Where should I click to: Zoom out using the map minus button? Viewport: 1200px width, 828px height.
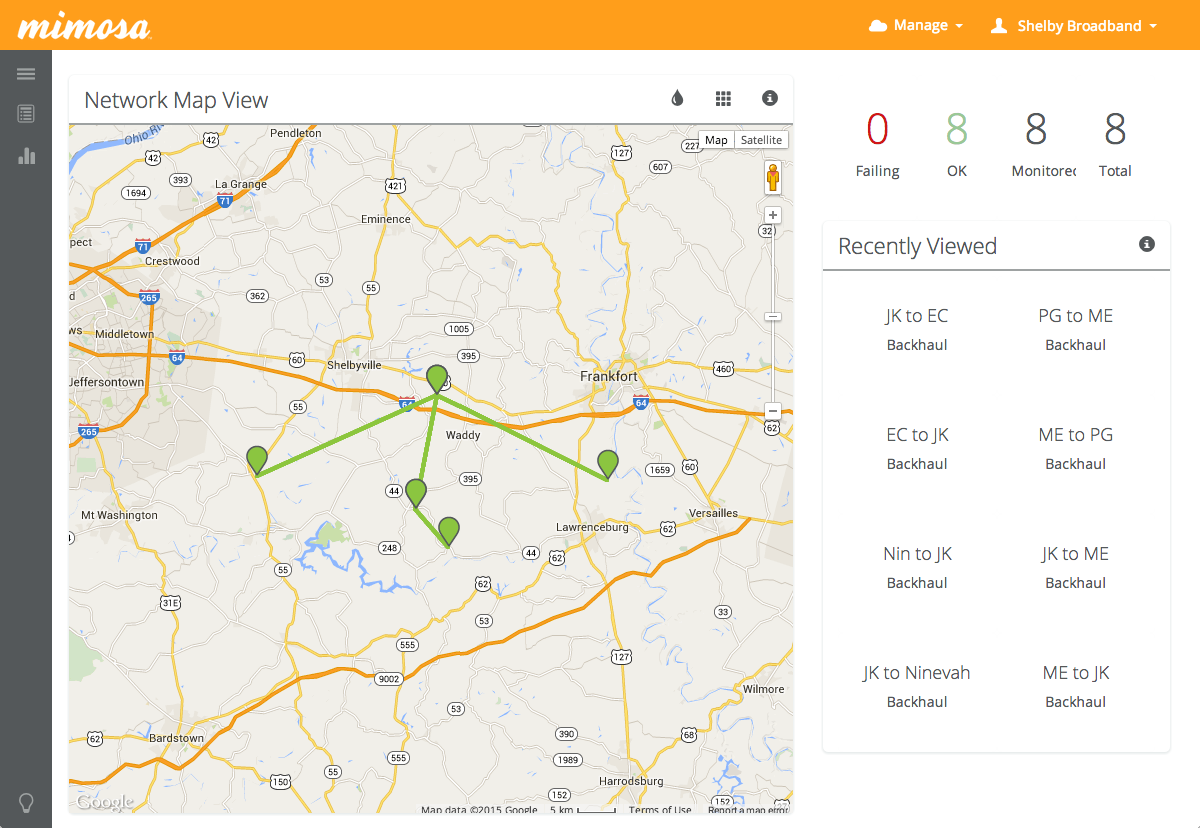[772, 411]
